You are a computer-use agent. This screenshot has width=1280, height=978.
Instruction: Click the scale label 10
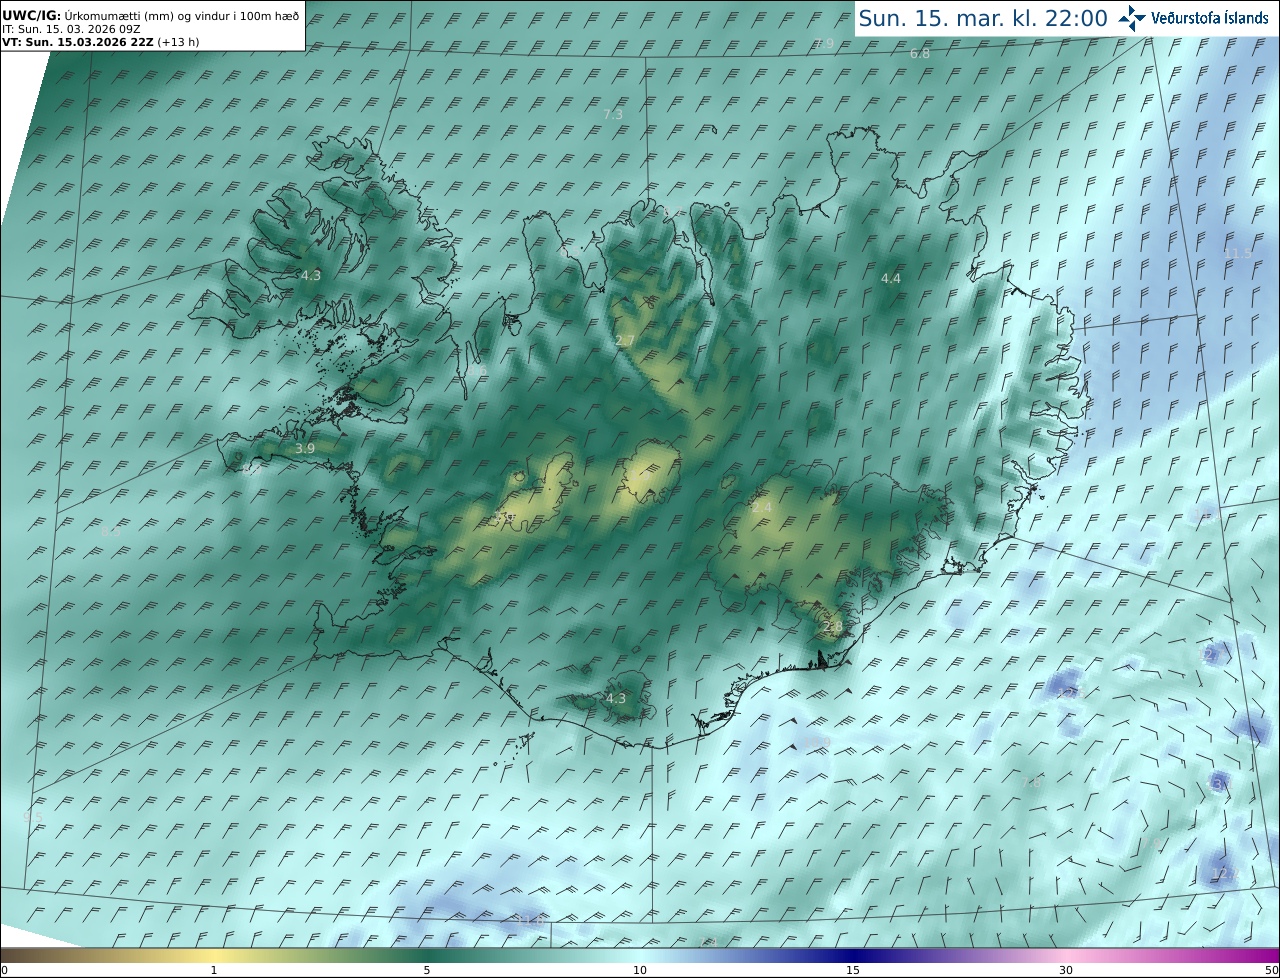pos(640,970)
